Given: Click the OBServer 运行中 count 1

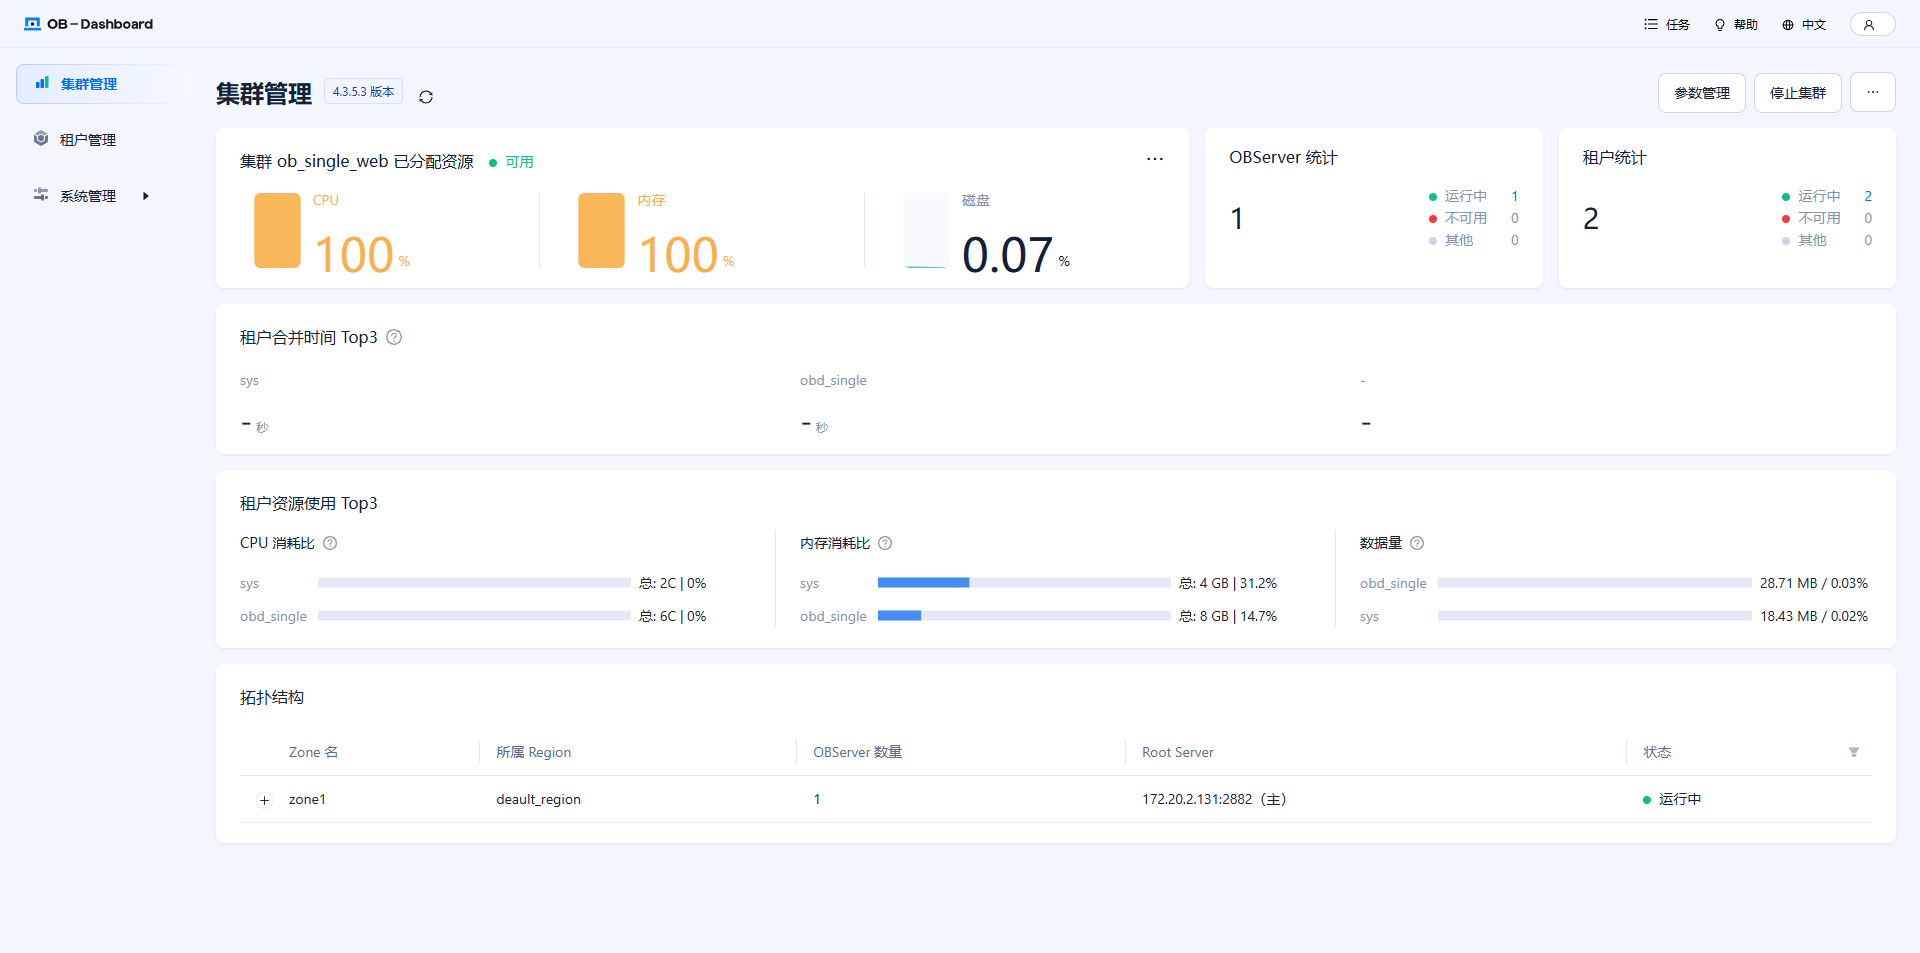Looking at the screenshot, I should [1515, 196].
